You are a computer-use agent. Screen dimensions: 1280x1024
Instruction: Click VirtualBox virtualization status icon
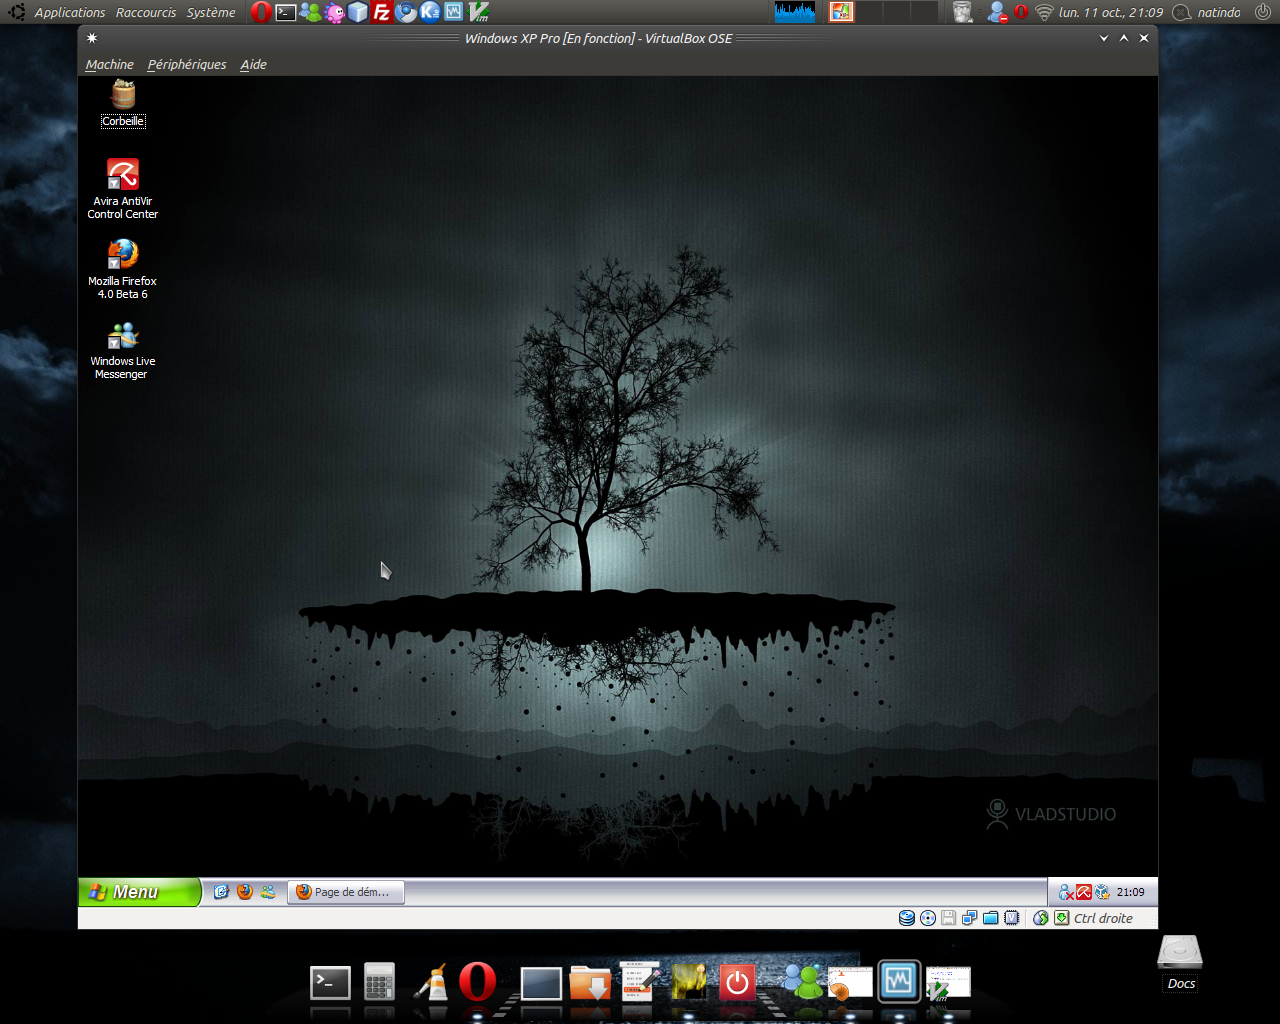pos(1012,918)
